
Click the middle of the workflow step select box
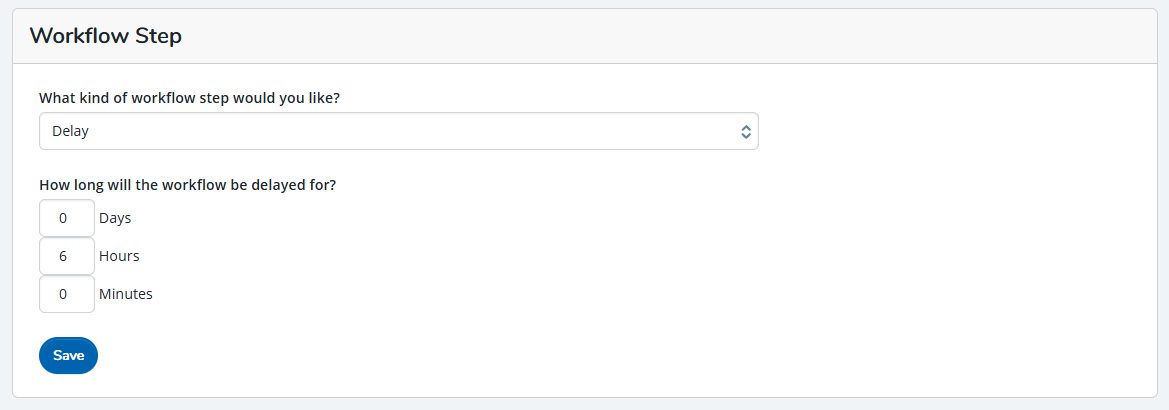(x=398, y=131)
